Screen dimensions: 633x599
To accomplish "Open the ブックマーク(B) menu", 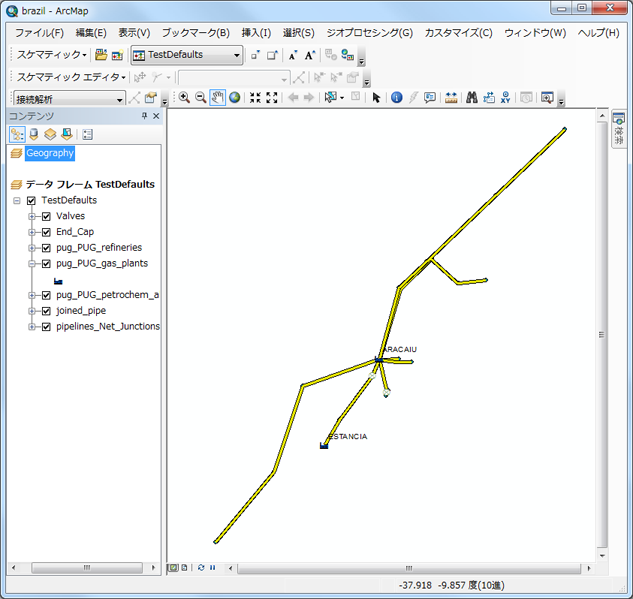I will 195,33.
